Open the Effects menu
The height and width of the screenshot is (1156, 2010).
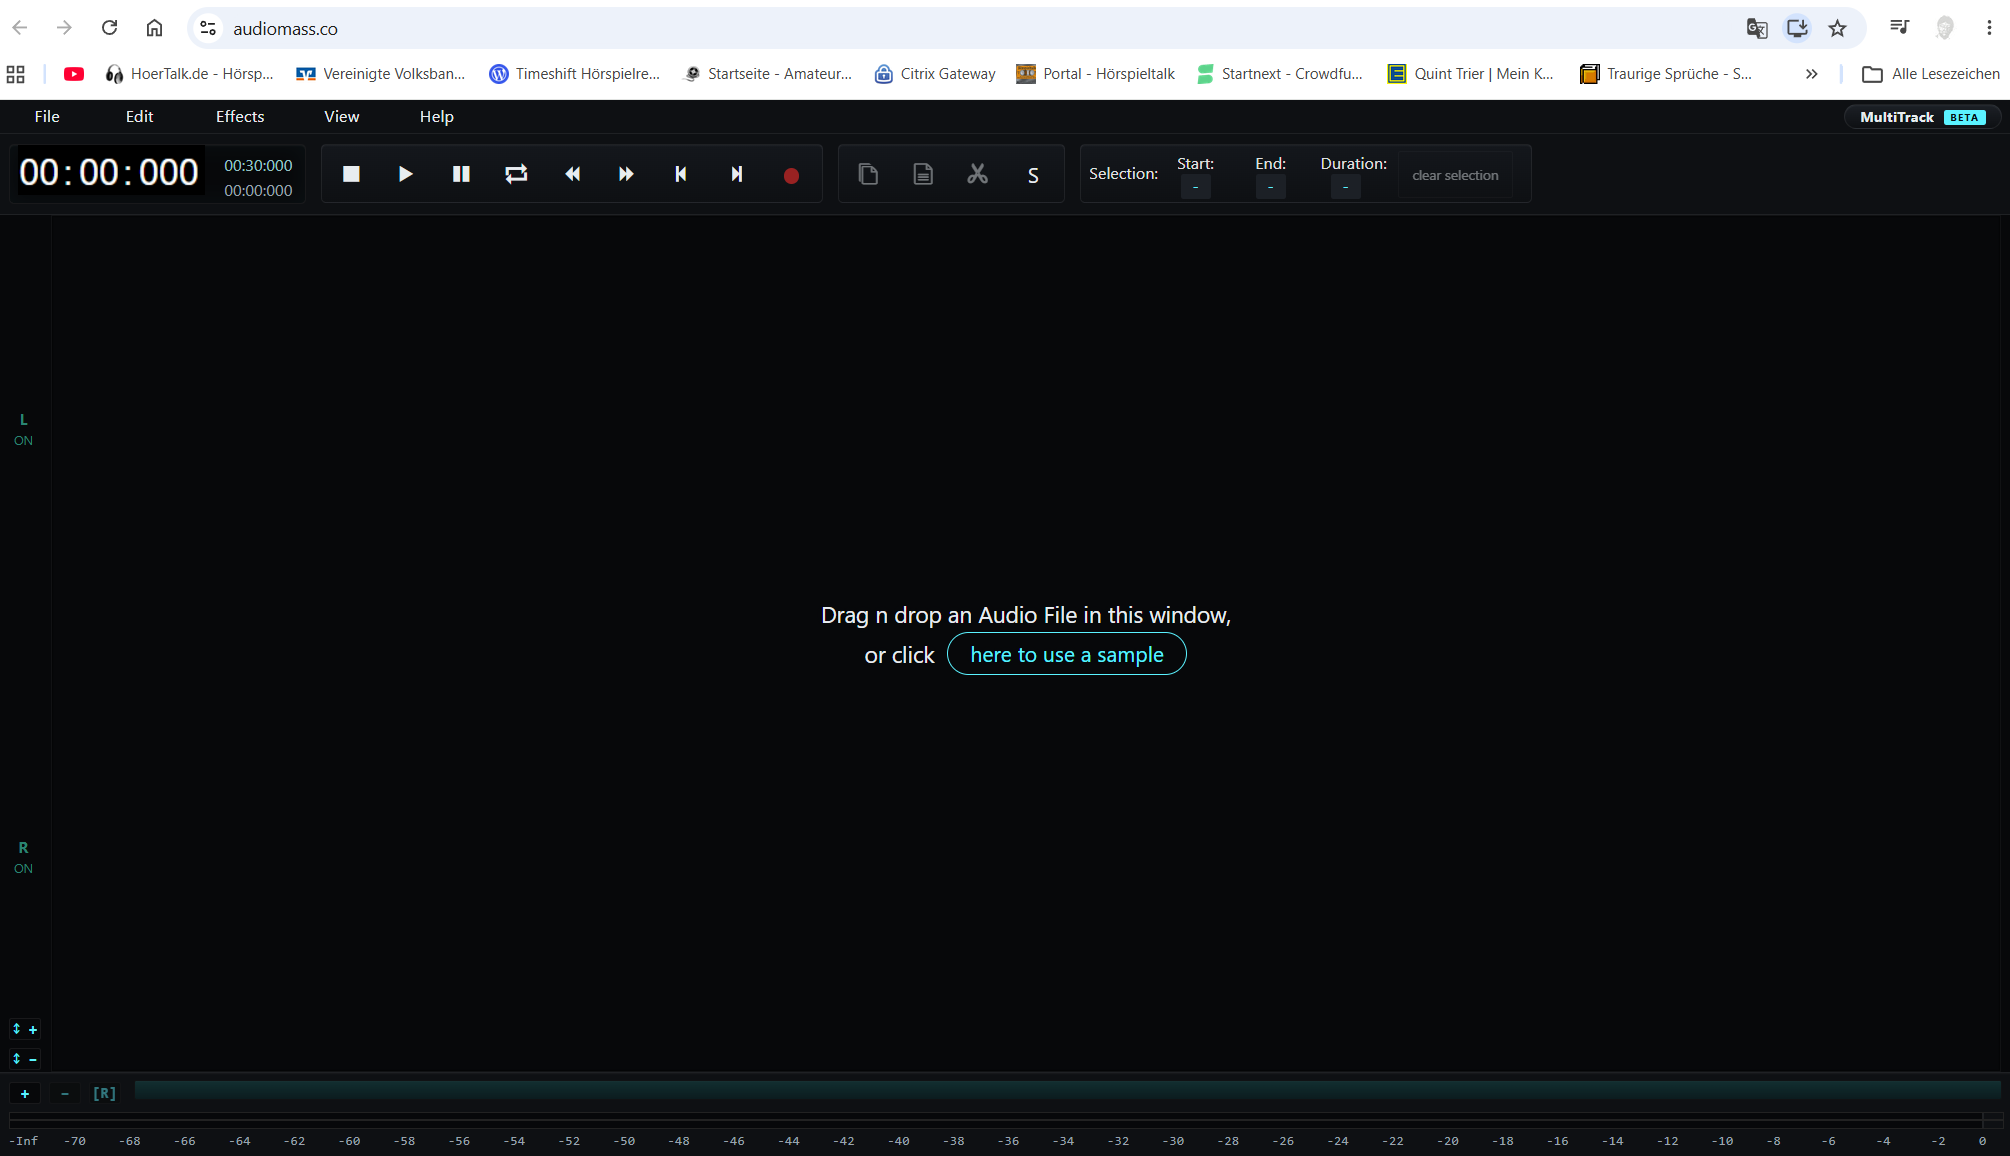point(240,117)
